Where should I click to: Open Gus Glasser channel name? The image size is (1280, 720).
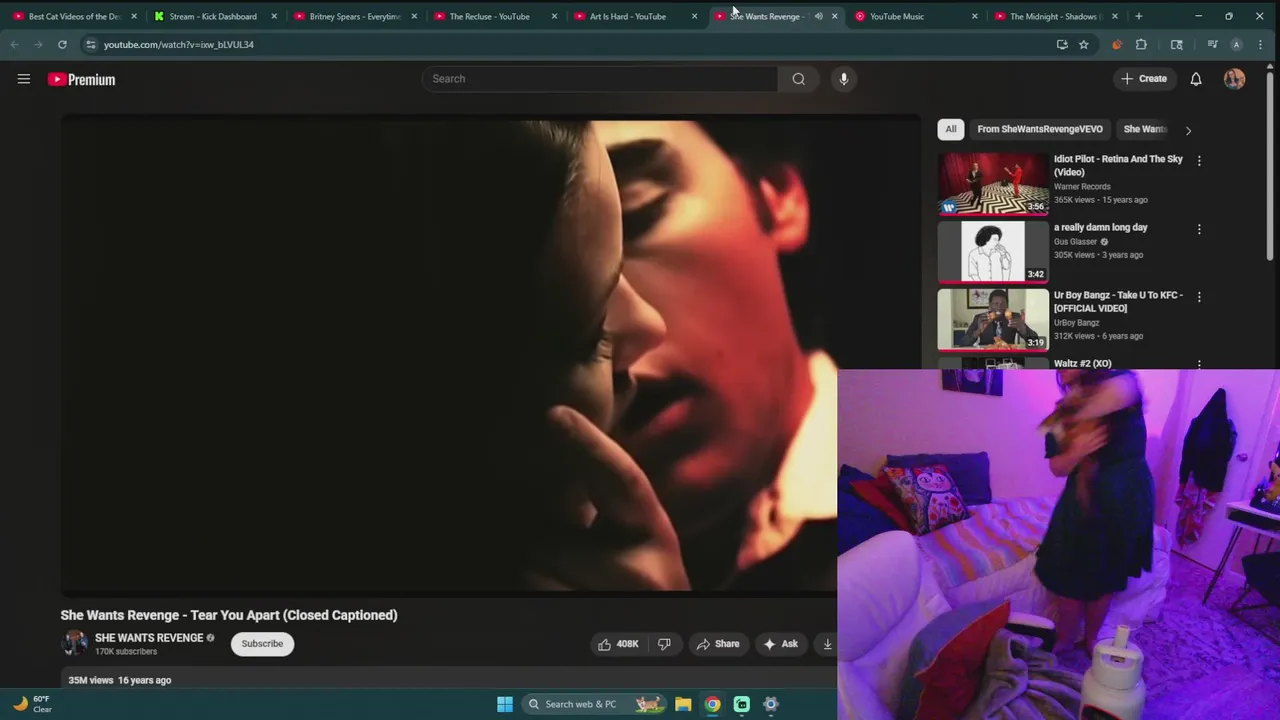tap(1076, 242)
